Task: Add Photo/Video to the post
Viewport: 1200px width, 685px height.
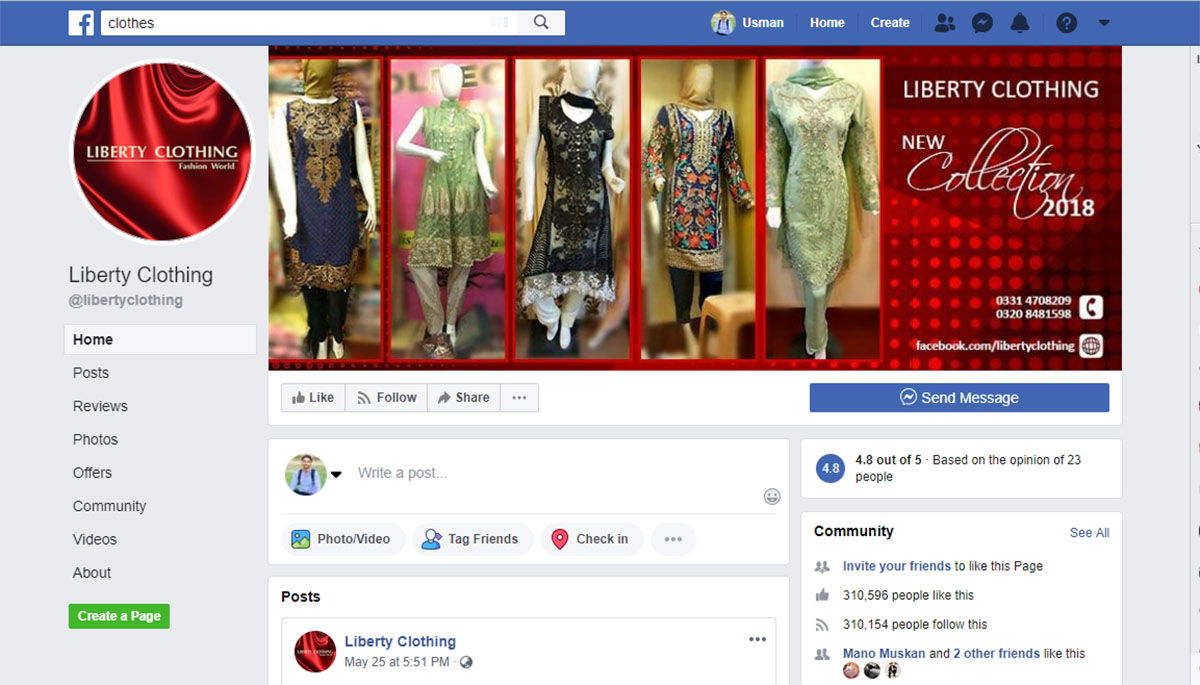Action: point(342,539)
